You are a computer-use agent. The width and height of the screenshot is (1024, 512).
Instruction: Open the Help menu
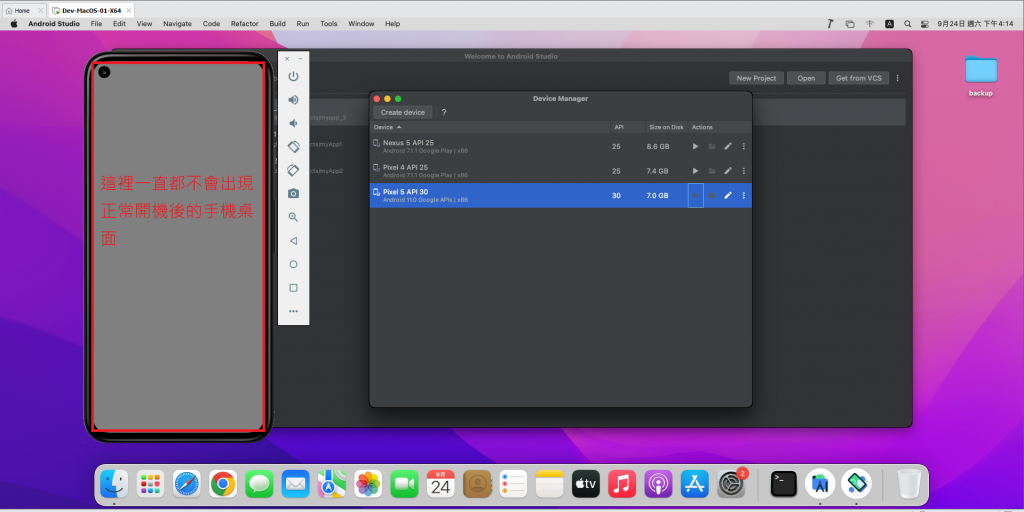coord(392,24)
